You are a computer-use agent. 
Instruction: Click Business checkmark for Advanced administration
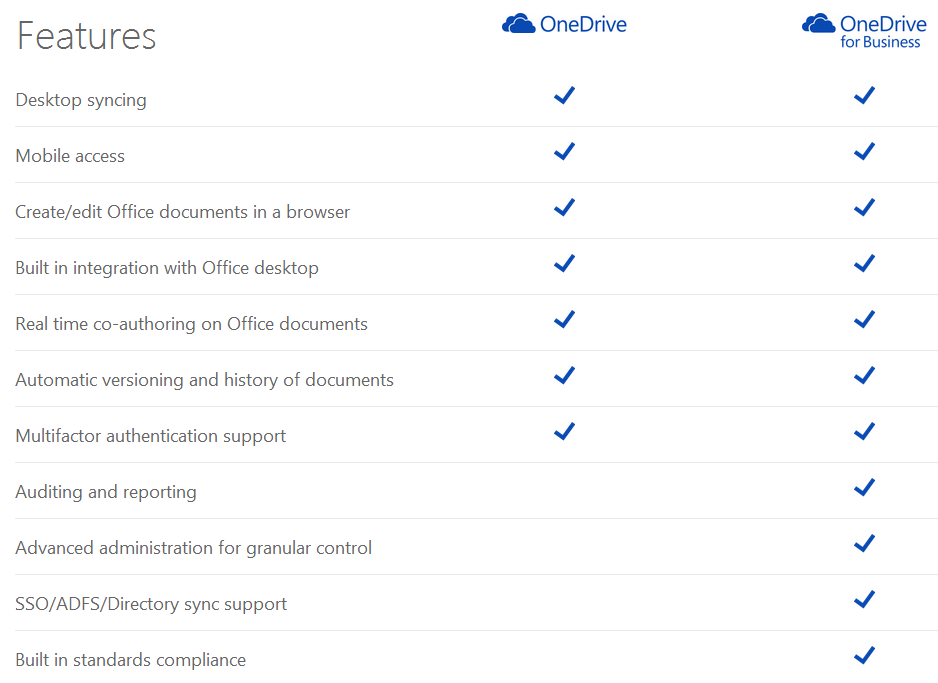pos(864,544)
